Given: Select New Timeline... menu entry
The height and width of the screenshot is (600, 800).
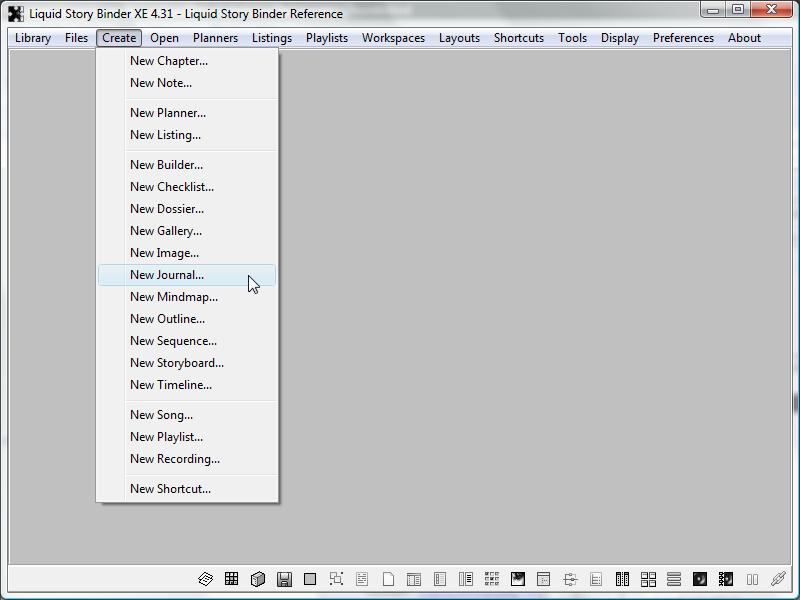Looking at the screenshot, I should (171, 385).
